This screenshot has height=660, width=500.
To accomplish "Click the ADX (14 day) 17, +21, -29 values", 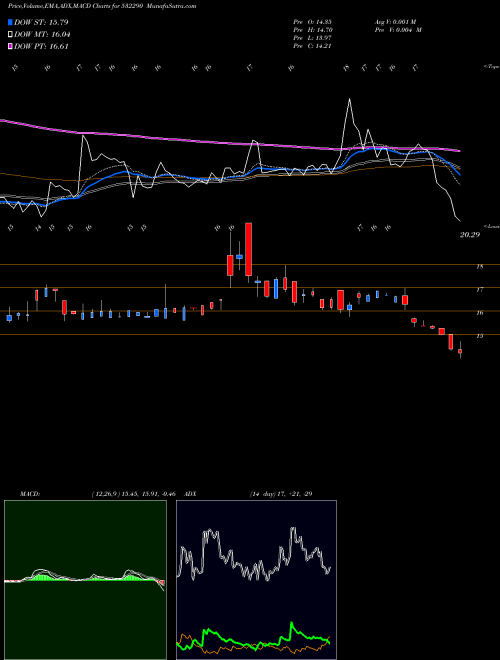I will pos(281,494).
